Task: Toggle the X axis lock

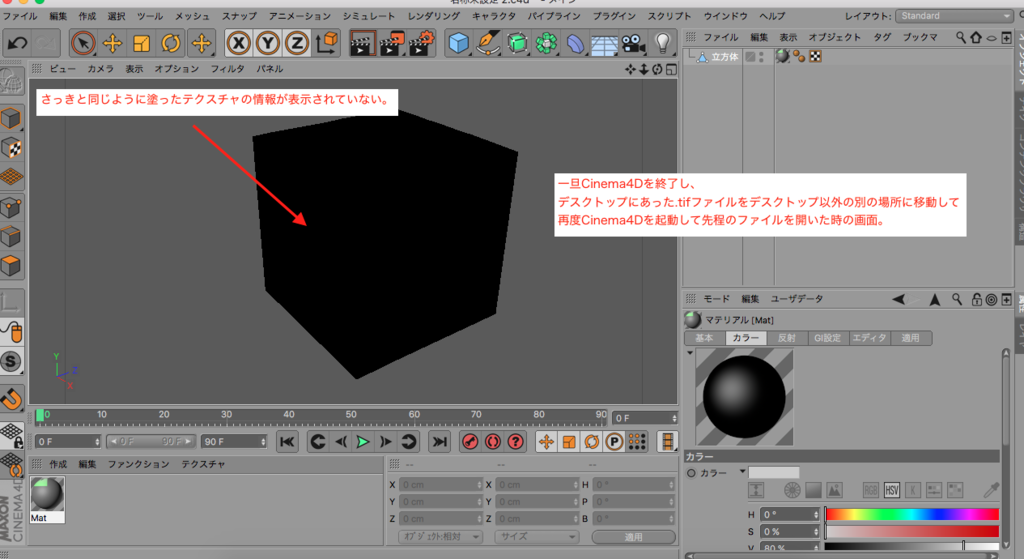Action: pyautogui.click(x=238, y=44)
